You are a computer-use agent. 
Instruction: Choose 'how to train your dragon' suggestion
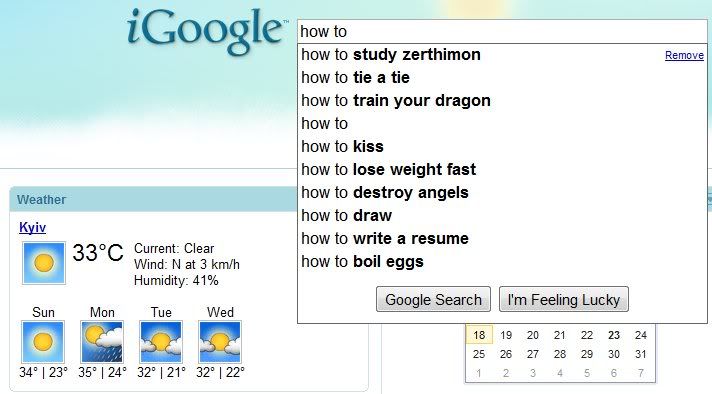(502, 101)
